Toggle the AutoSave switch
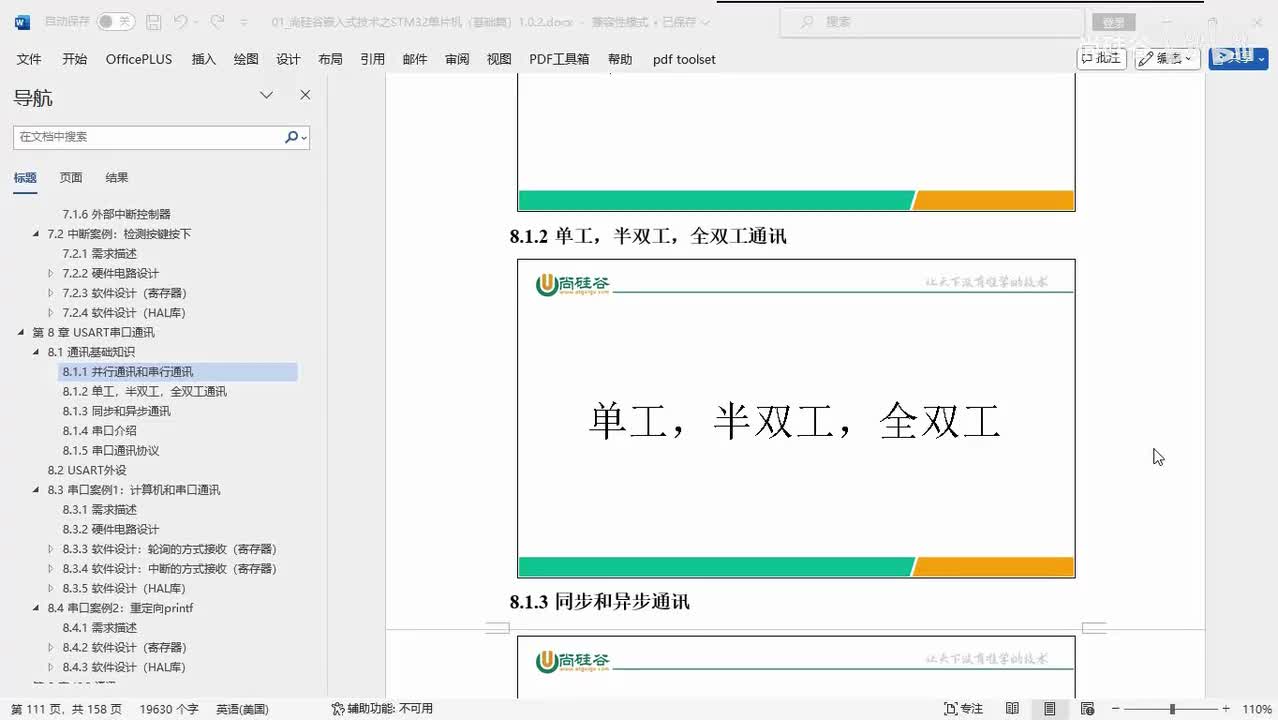Viewport: 1278px width, 720px height. tap(116, 21)
